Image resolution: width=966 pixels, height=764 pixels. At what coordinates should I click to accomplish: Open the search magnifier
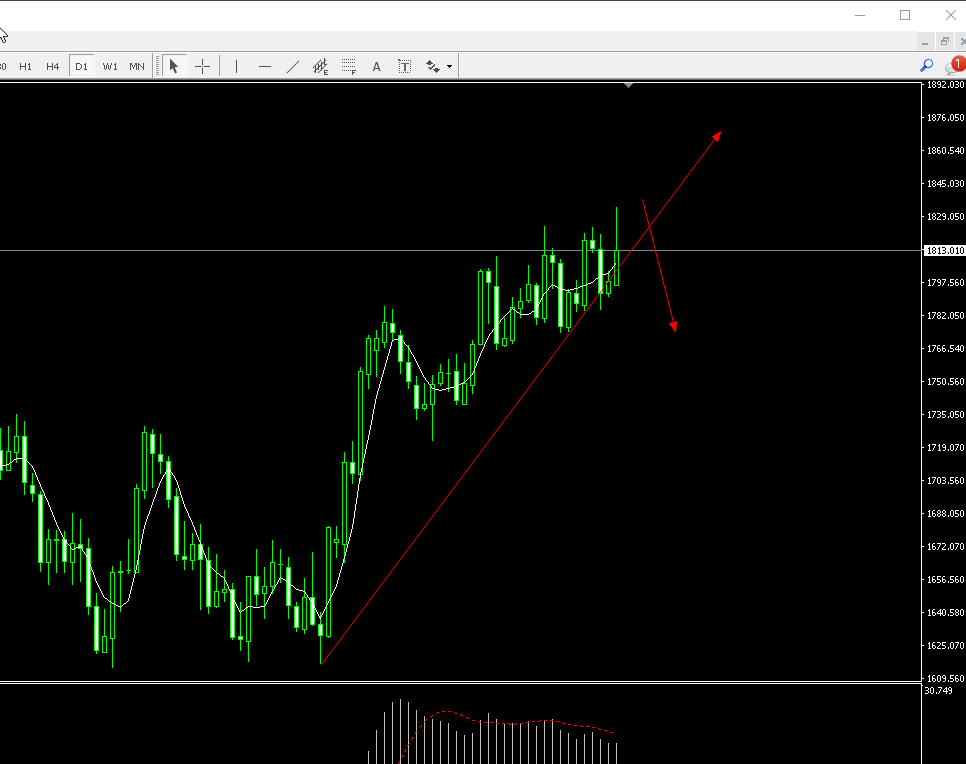coord(925,66)
